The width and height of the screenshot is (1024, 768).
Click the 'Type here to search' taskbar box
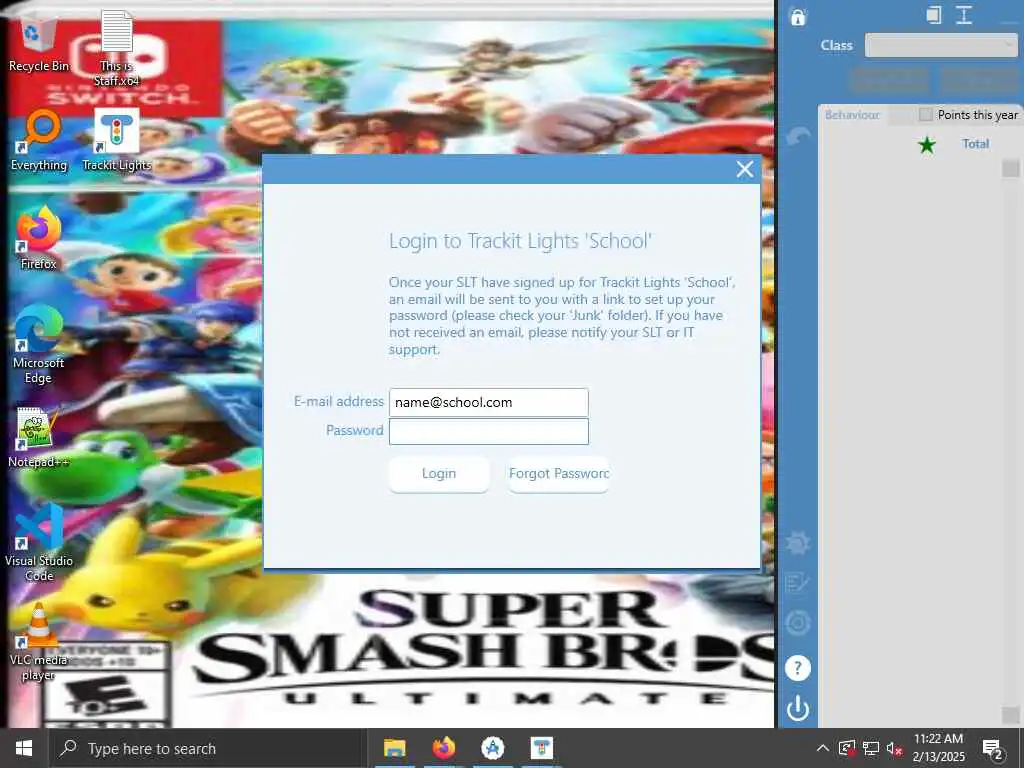(207, 748)
